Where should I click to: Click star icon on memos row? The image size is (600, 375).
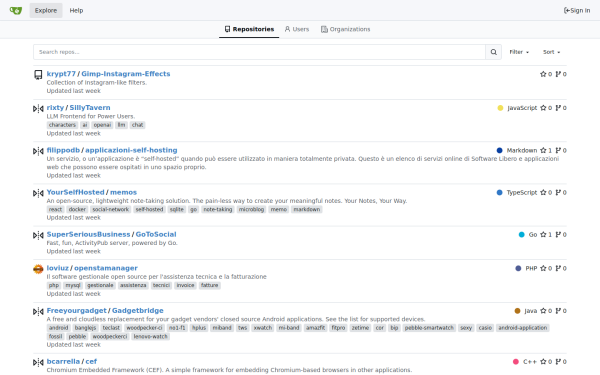click(543, 192)
